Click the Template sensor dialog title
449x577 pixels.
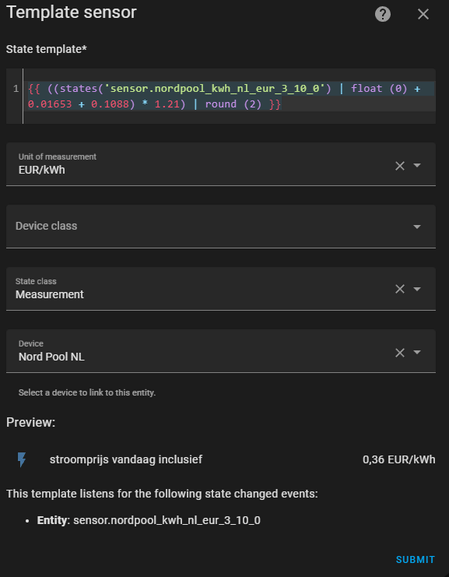(x=71, y=12)
